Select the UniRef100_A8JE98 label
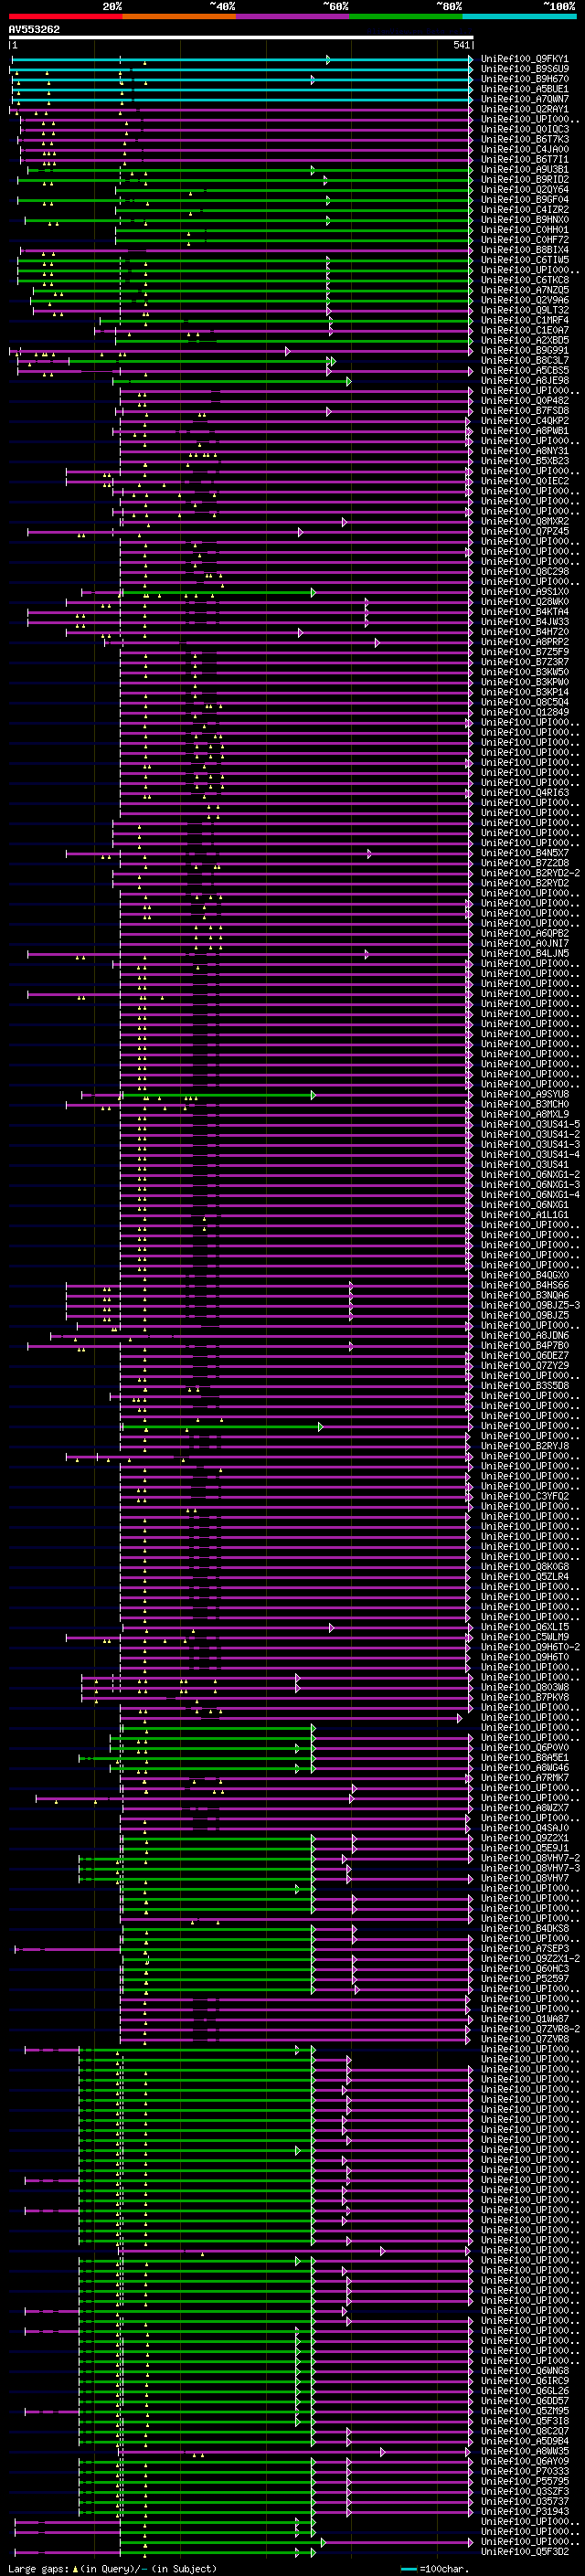Image resolution: width=585 pixels, height=2576 pixels. [x=524, y=381]
